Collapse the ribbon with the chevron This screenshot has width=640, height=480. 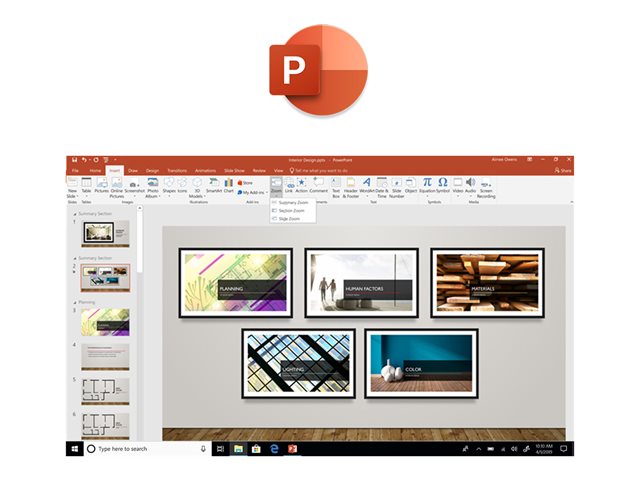pos(571,202)
